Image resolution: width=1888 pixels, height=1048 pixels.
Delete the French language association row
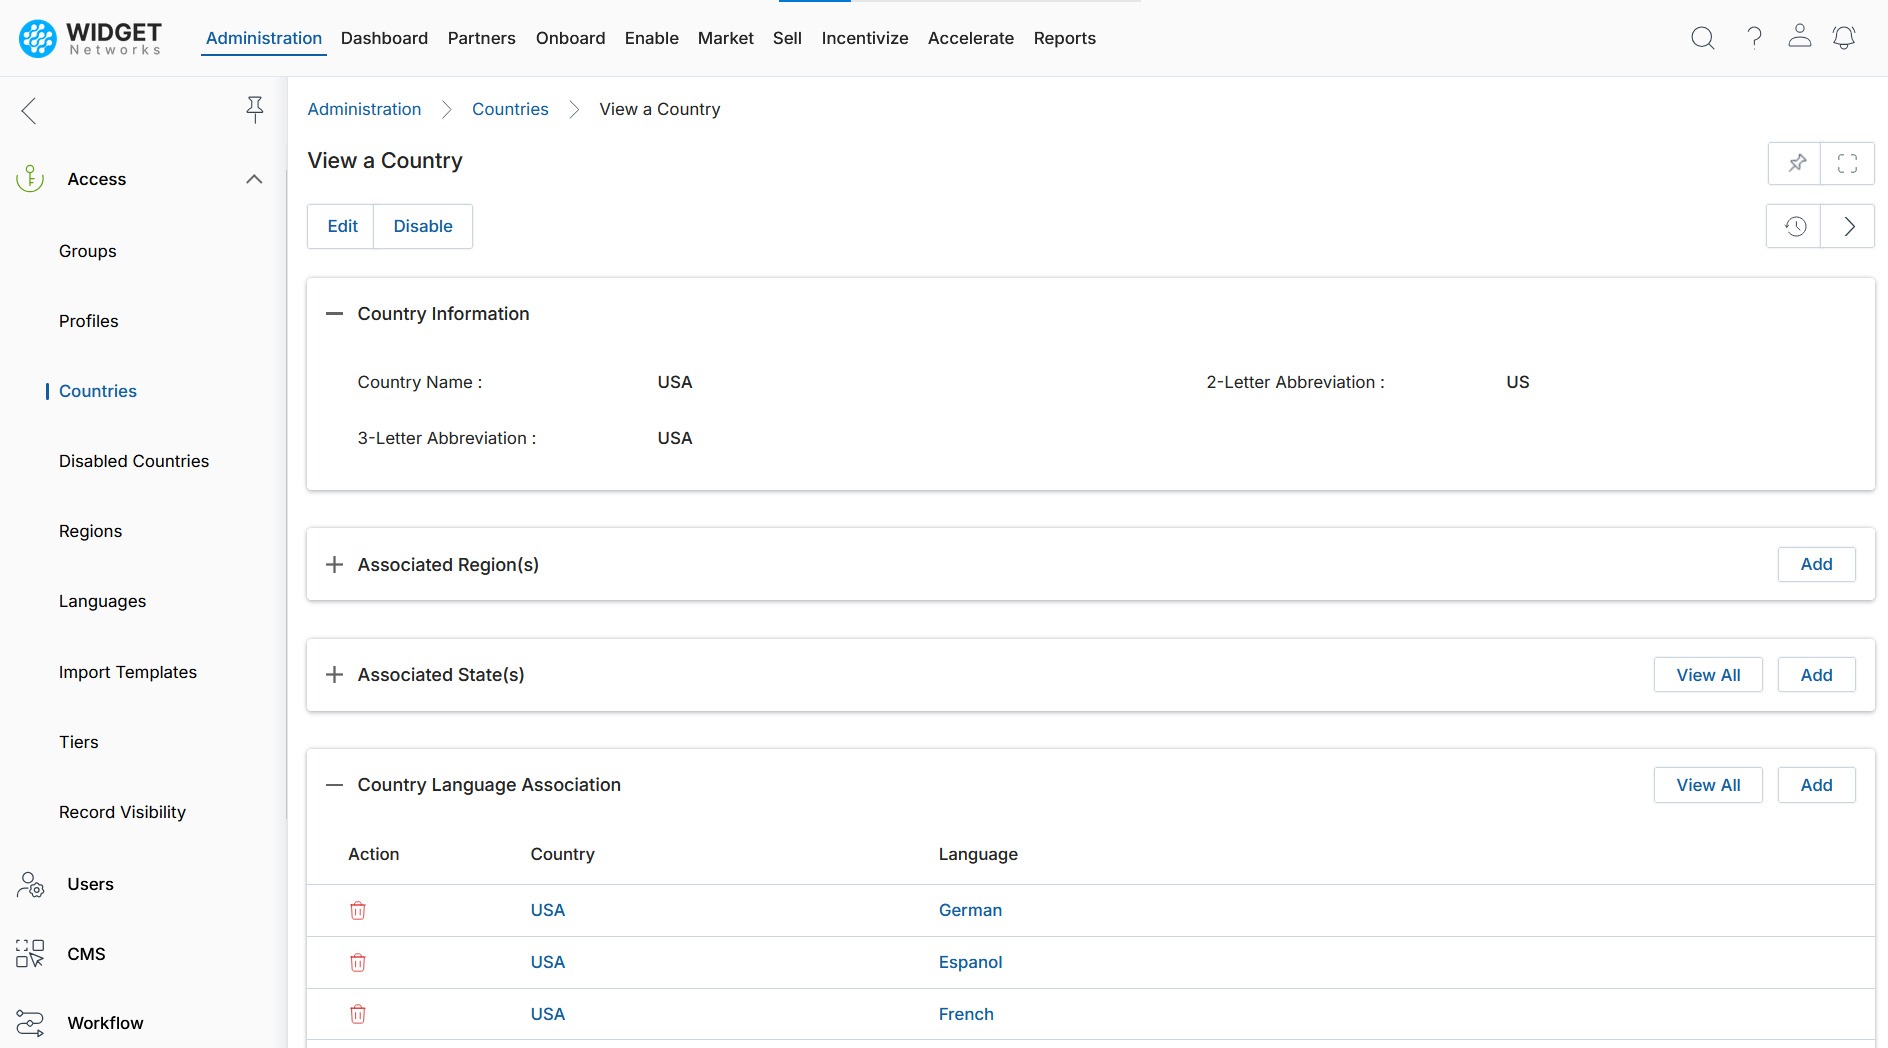[x=358, y=1014]
